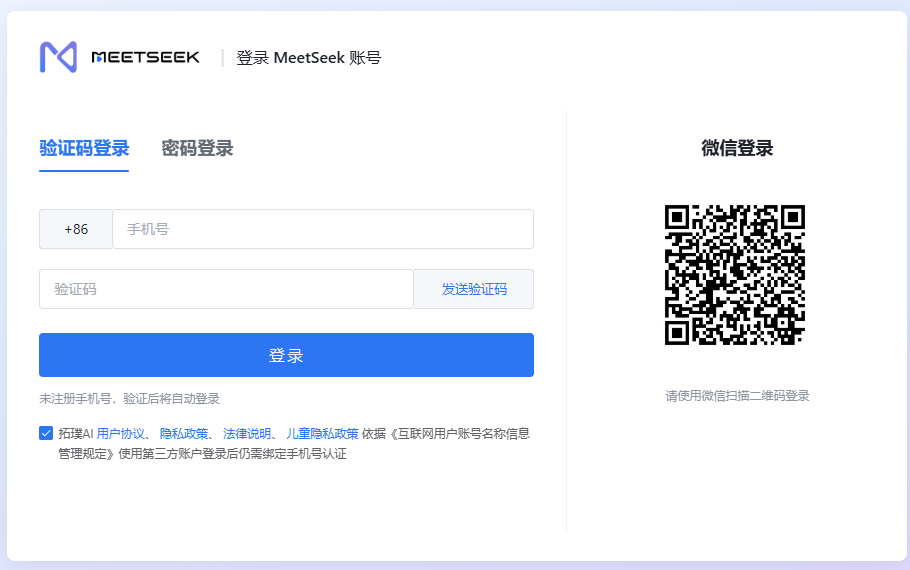
Task: Click 发送验证码 to send code
Action: 474,289
